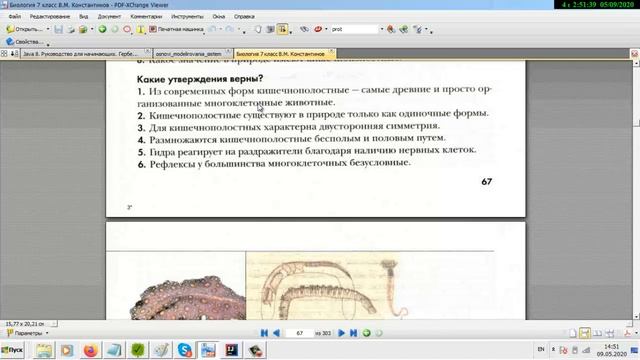The width and height of the screenshot is (640, 360).
Task: Select single page layout icon
Action: 573,333
